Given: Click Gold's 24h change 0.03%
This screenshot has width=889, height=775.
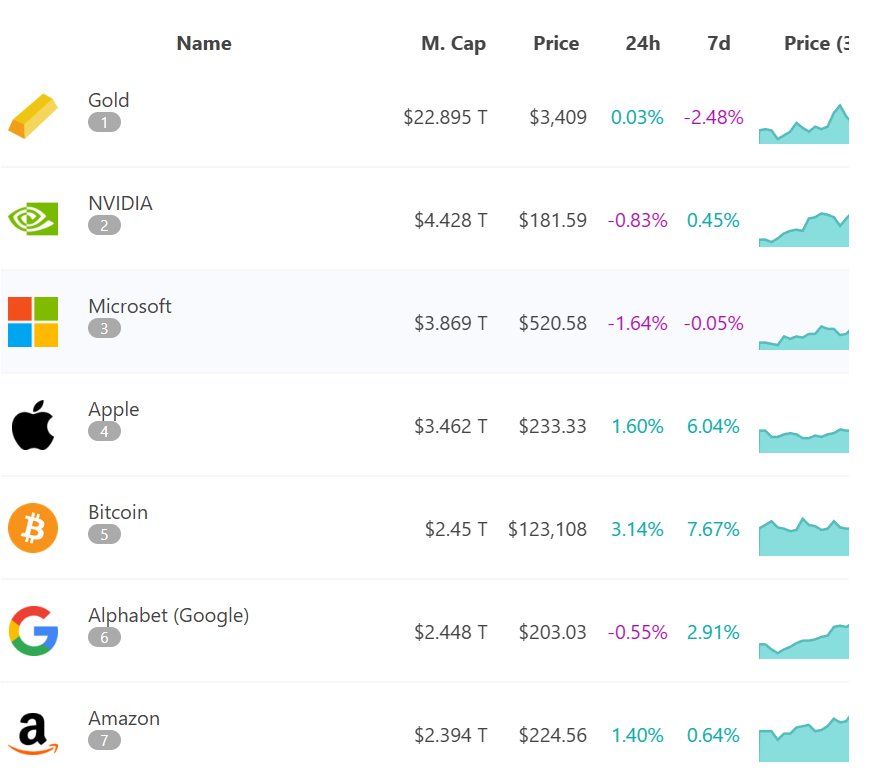Looking at the screenshot, I should (x=637, y=117).
